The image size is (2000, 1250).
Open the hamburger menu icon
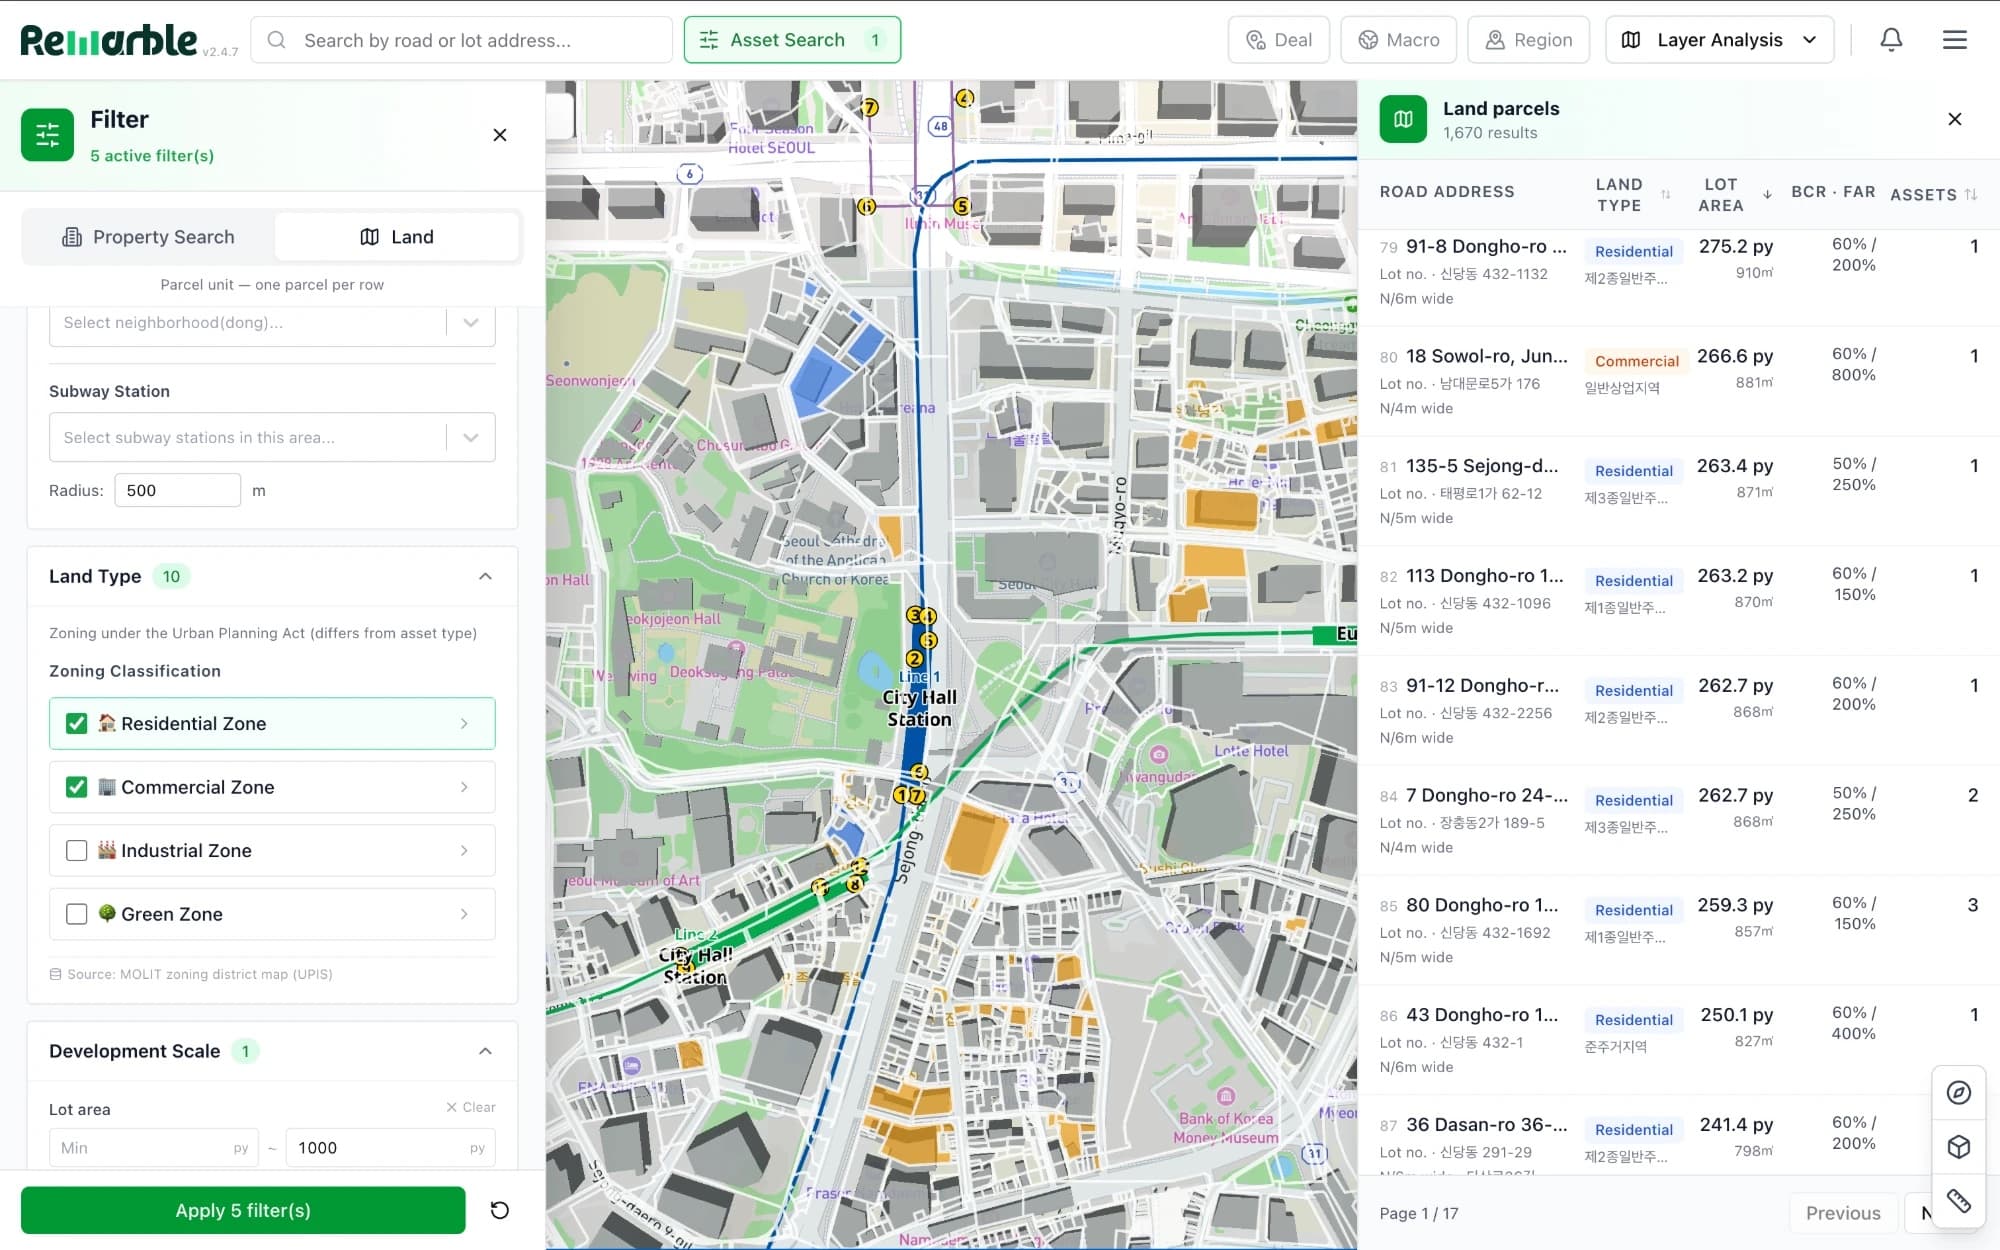click(x=1955, y=40)
